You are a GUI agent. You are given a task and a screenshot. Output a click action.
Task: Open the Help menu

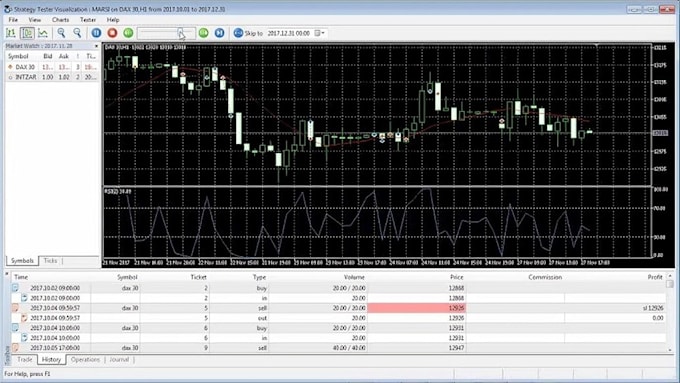pyautogui.click(x=113, y=20)
